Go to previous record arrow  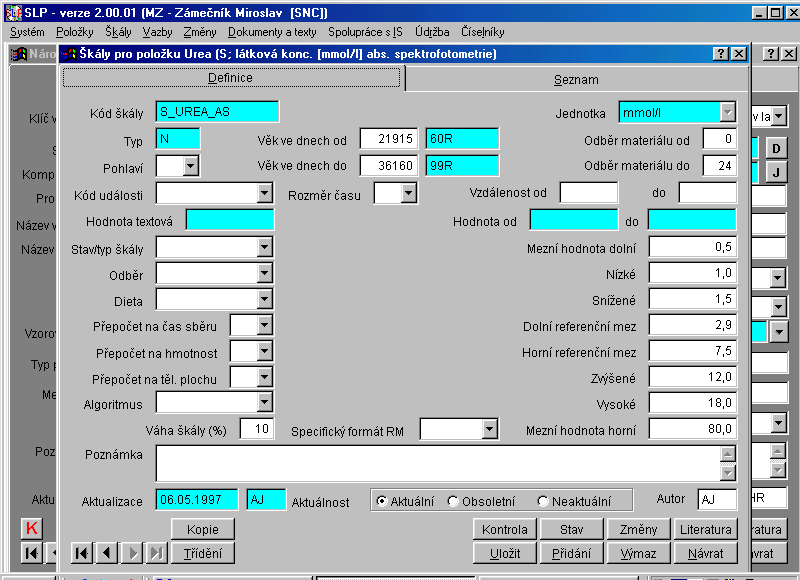pyautogui.click(x=107, y=553)
